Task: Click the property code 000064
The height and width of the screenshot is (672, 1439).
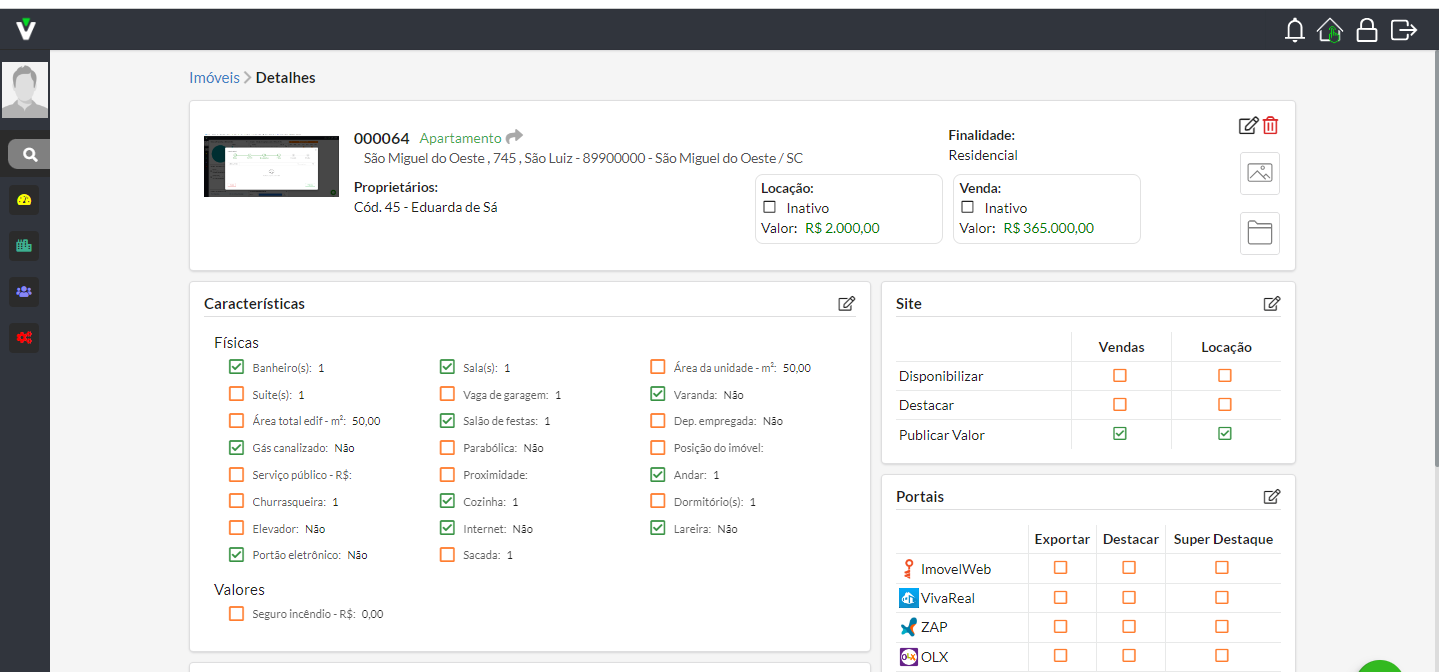Action: (382, 138)
